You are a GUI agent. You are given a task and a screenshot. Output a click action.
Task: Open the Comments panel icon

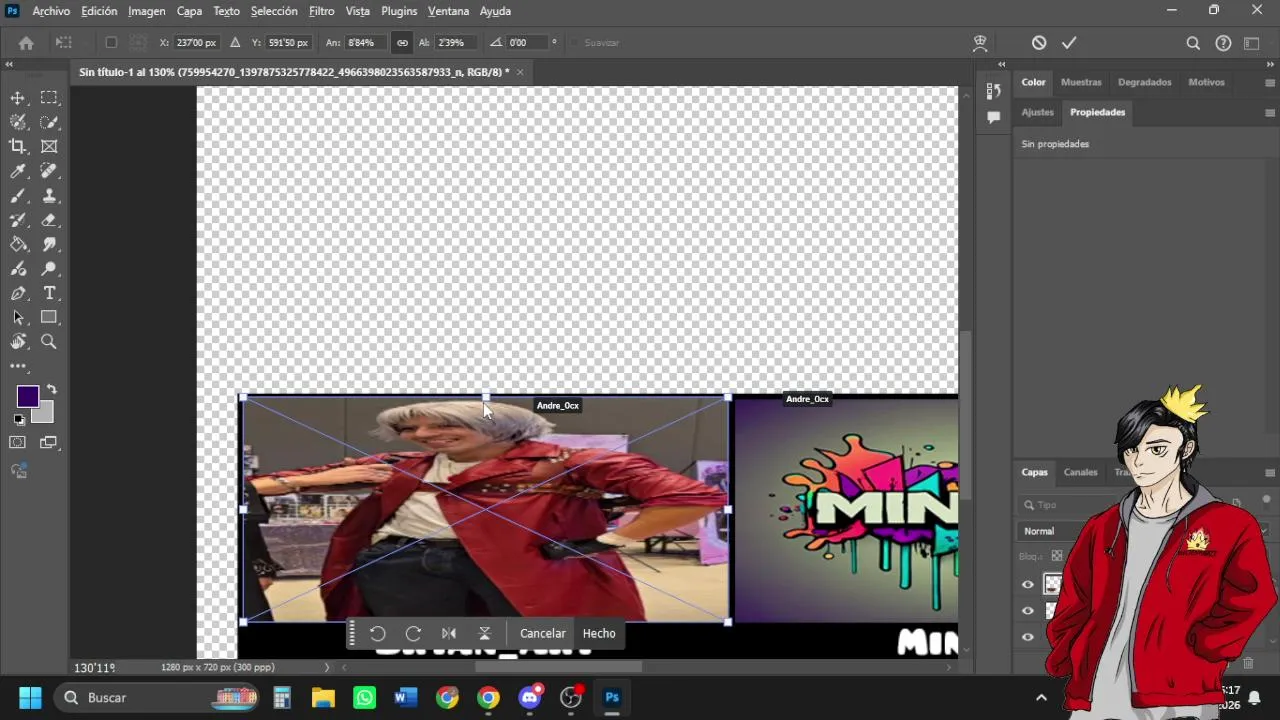coord(993,117)
